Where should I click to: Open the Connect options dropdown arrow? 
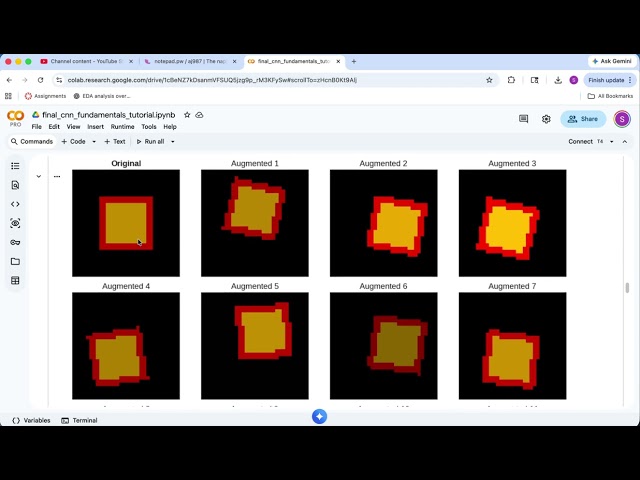[611, 142]
